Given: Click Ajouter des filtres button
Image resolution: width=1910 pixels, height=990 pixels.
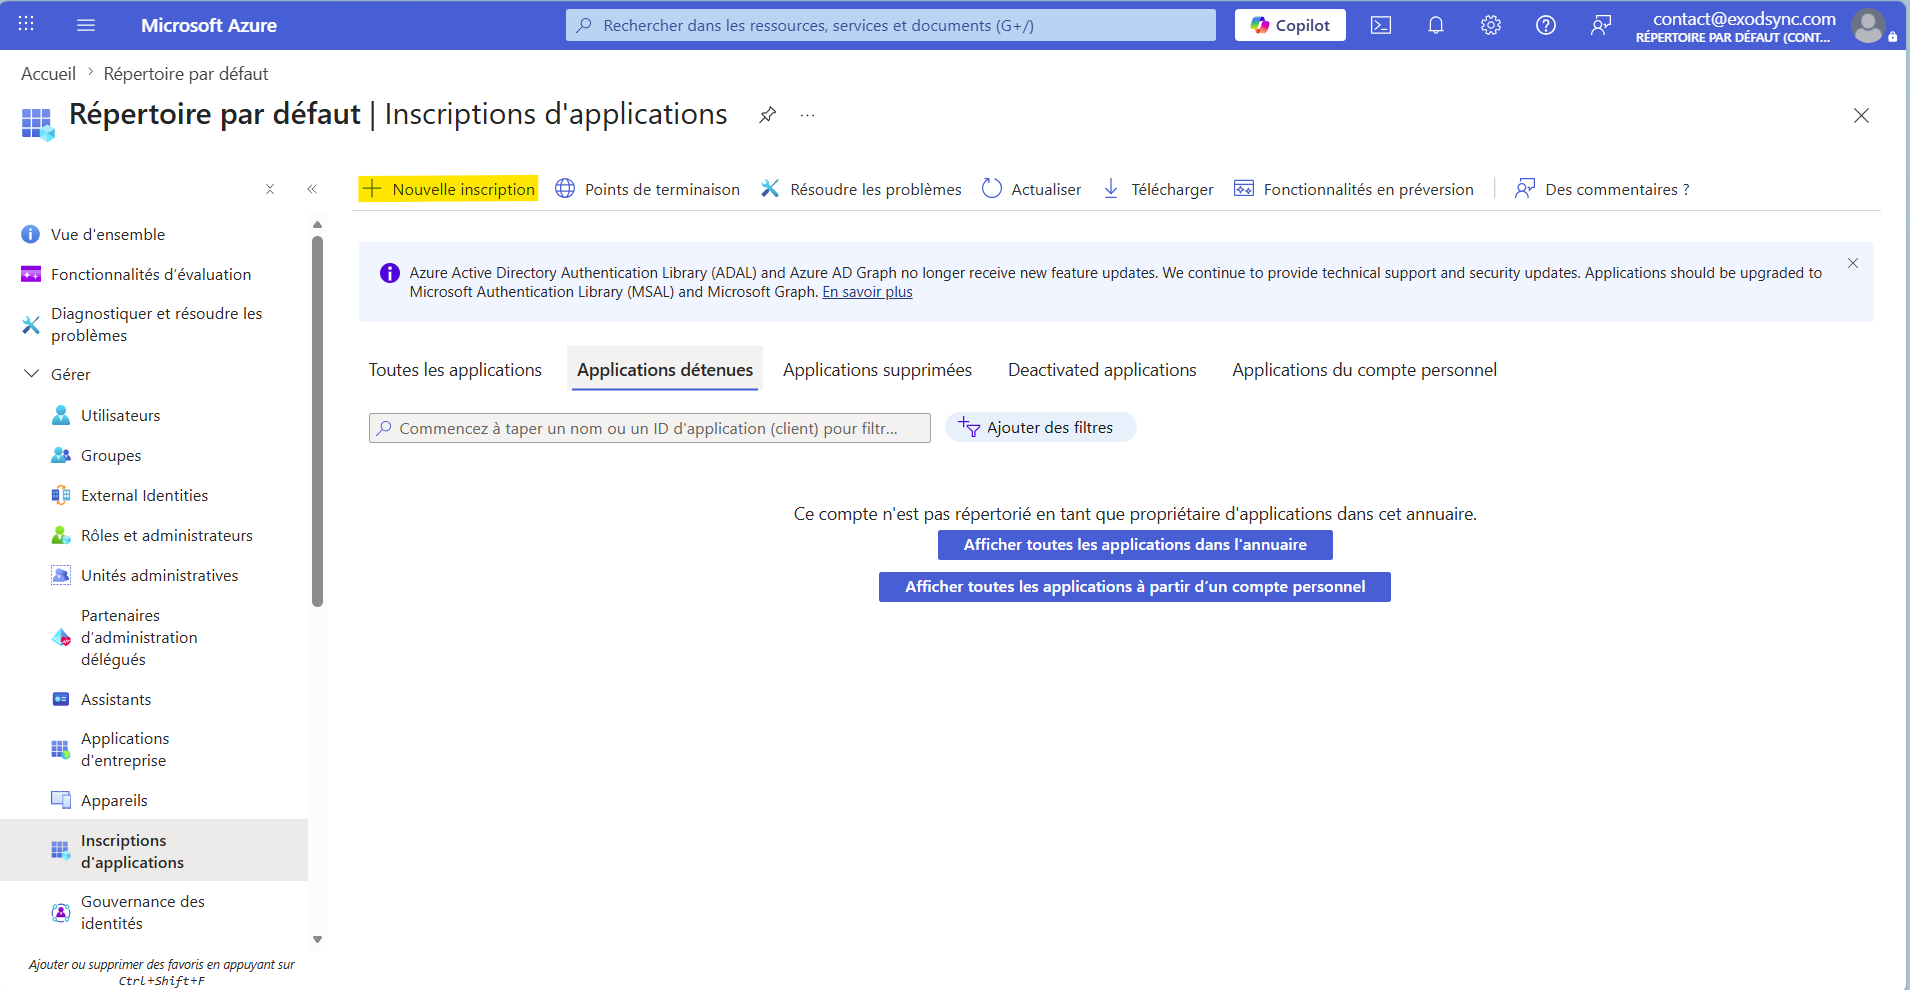Looking at the screenshot, I should [1040, 427].
